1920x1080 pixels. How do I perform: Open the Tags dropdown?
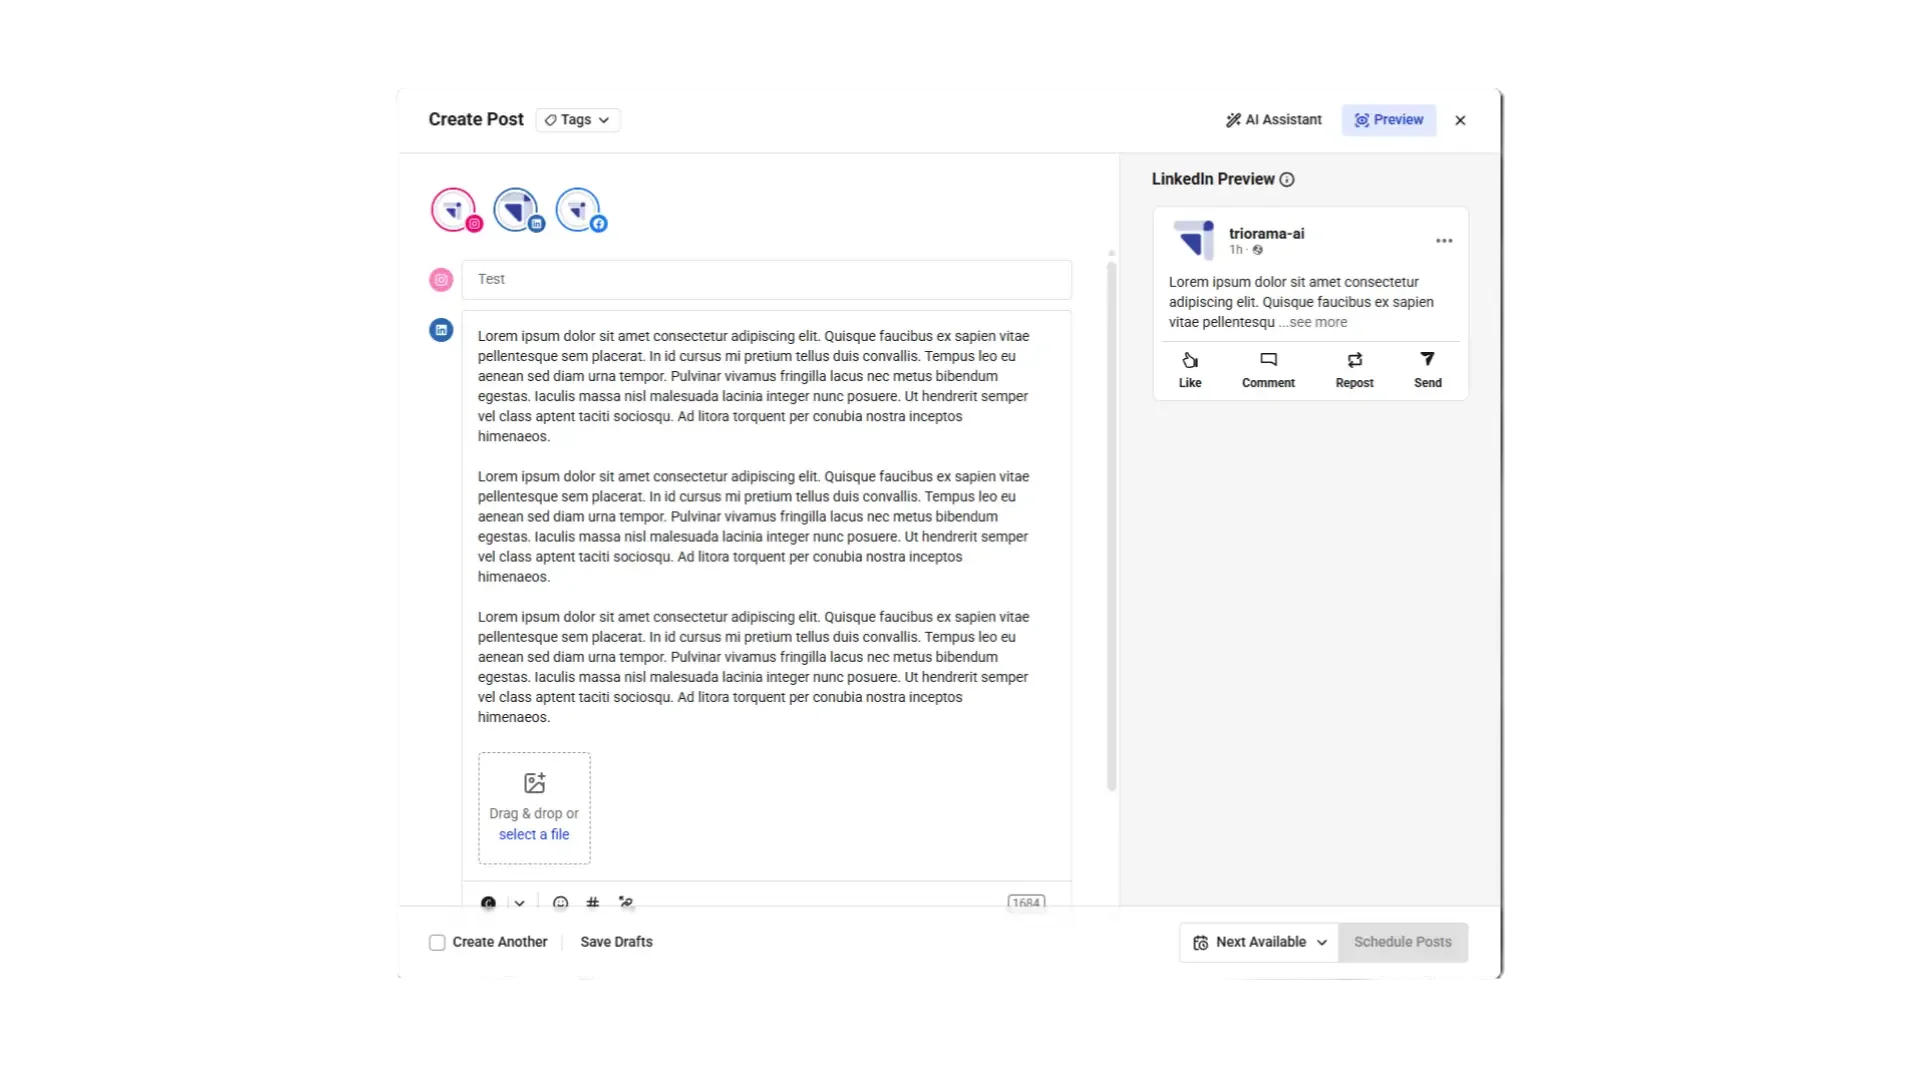pos(577,119)
